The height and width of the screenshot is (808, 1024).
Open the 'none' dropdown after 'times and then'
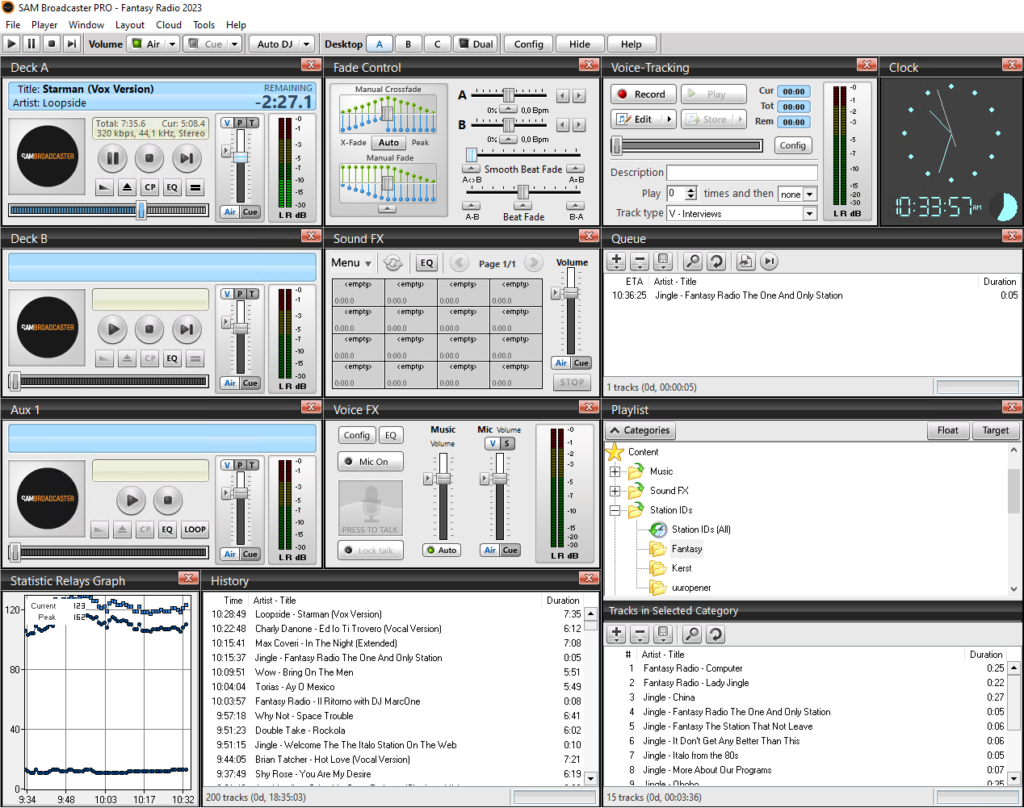tap(810, 194)
